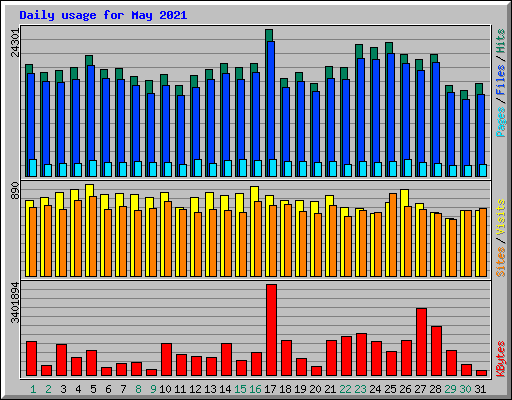Click the day label 13

[210, 389]
